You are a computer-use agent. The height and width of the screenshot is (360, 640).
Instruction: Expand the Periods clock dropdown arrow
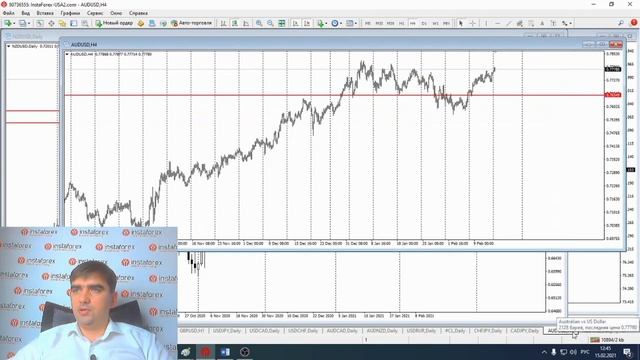[341, 23]
